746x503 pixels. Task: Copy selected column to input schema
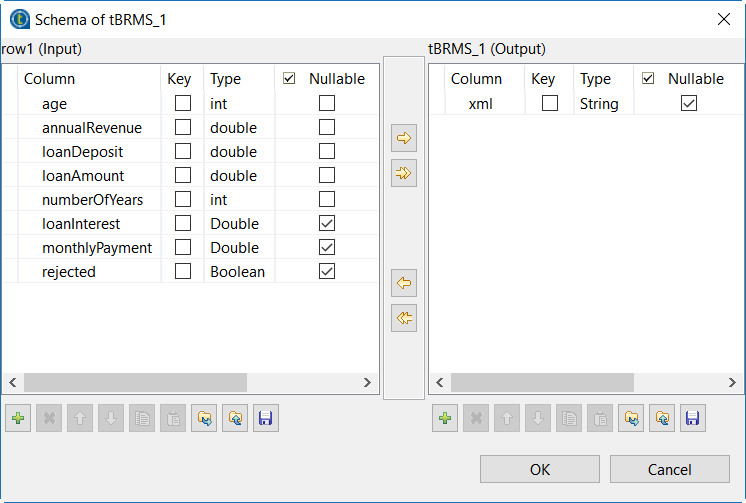[404, 284]
